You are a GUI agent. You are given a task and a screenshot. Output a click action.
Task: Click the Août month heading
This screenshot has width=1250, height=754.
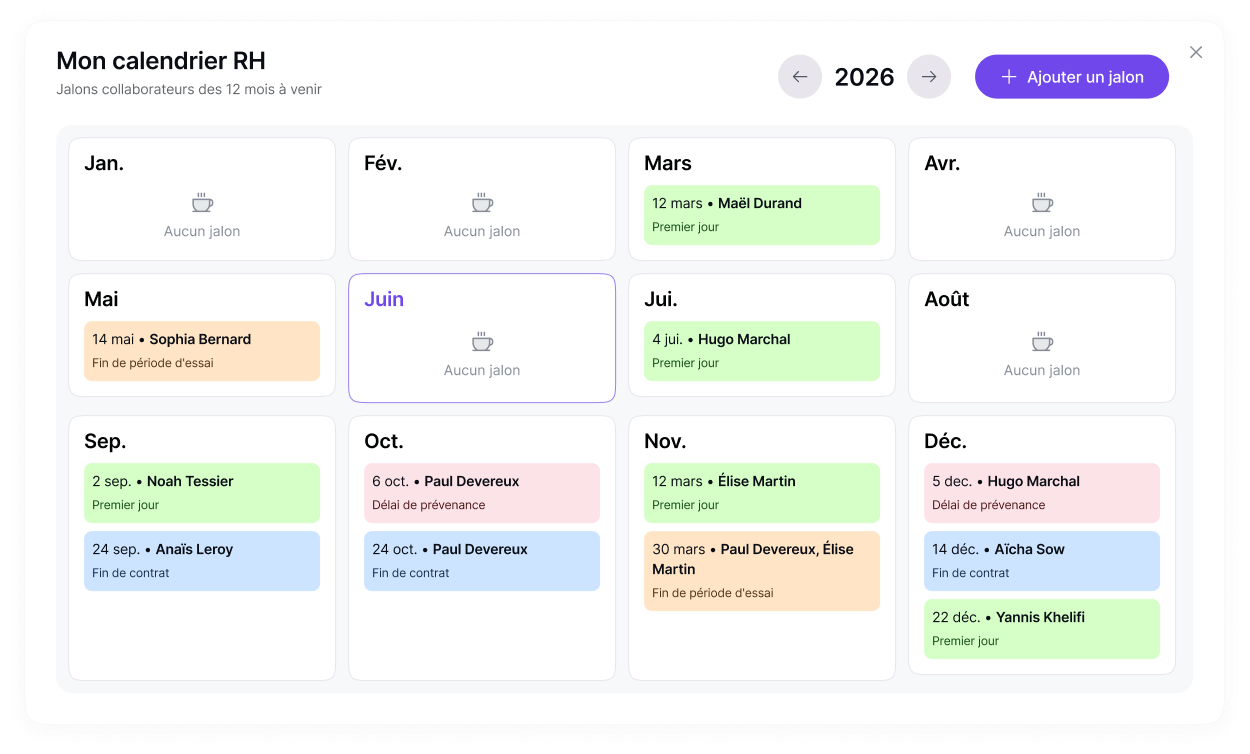[947, 299]
